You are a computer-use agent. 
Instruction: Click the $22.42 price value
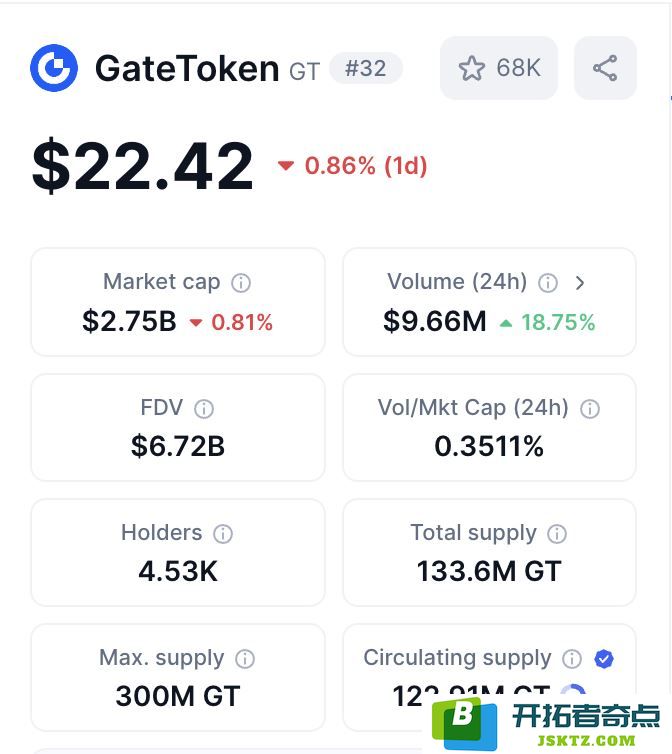[x=142, y=165]
